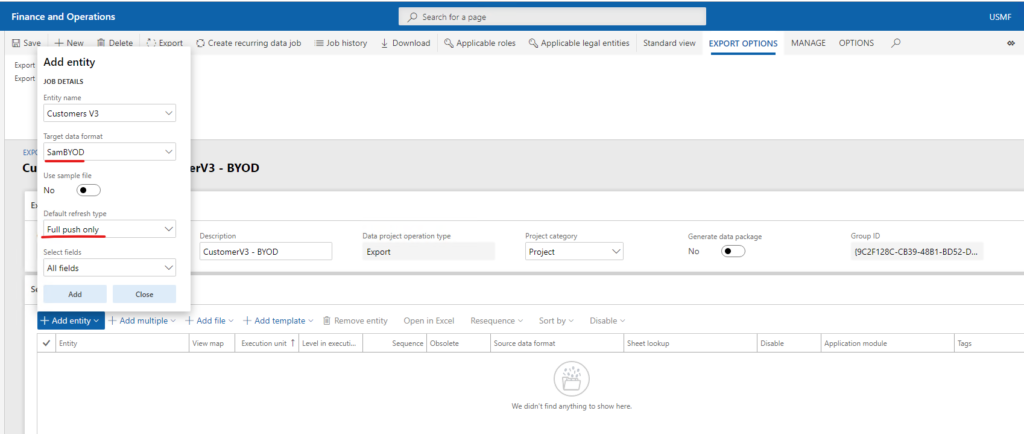1024x434 pixels.
Task: Click the Add entity dropdown button
Action: [x=71, y=320]
